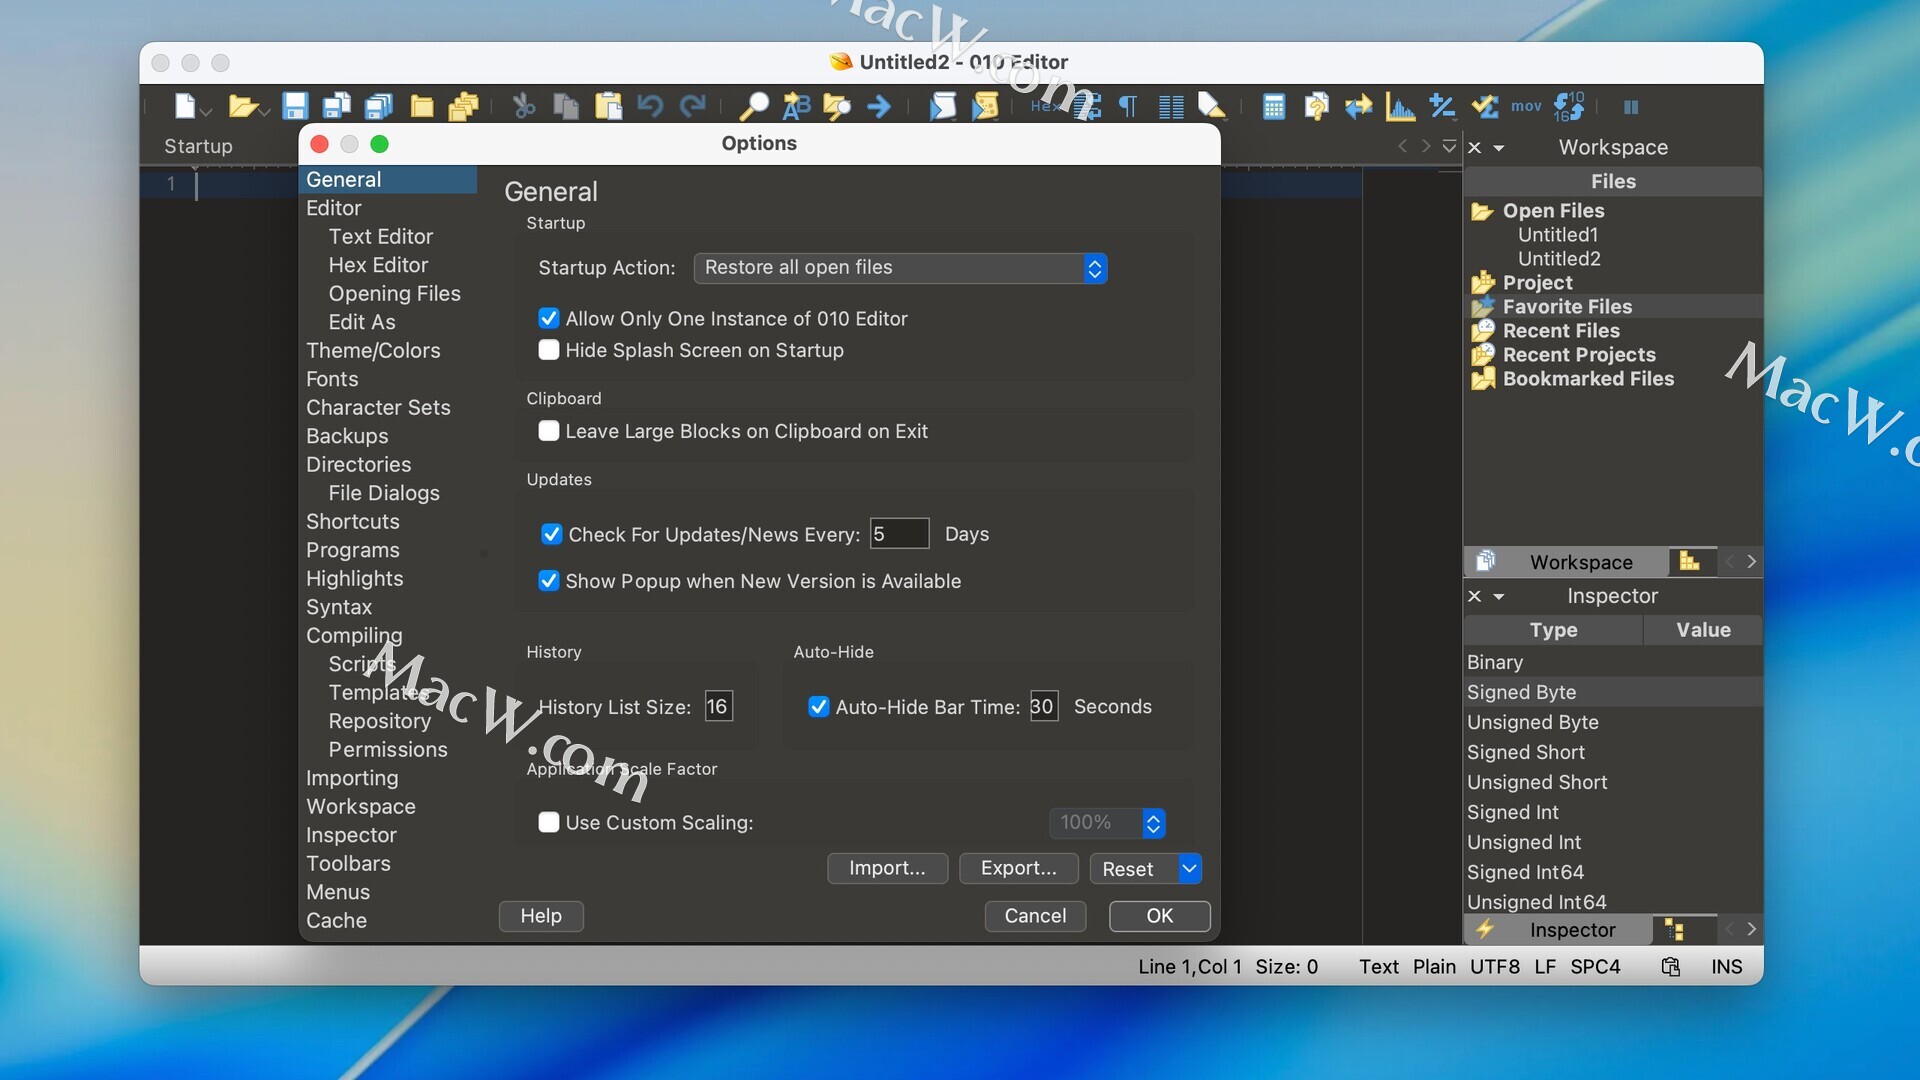The image size is (1920, 1080).
Task: Click the Redo arrow icon
Action: 693,106
